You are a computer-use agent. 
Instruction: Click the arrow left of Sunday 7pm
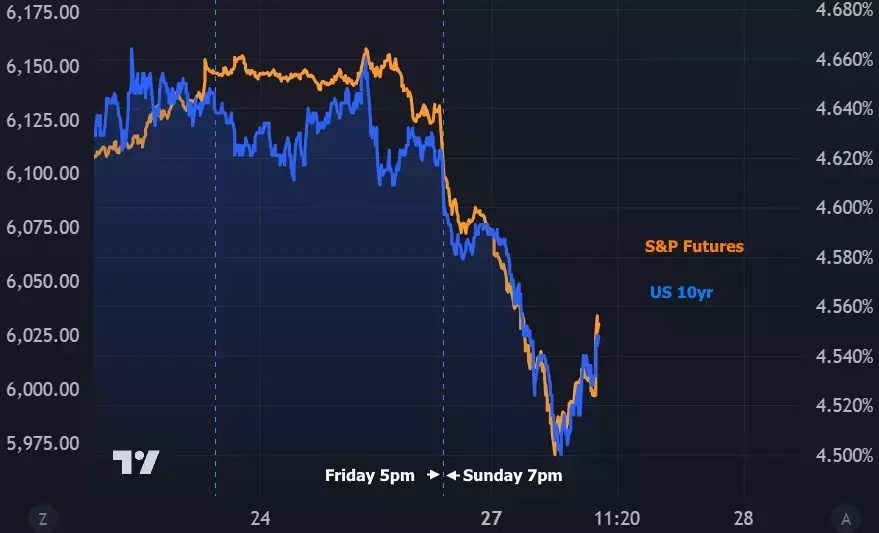pos(452,476)
